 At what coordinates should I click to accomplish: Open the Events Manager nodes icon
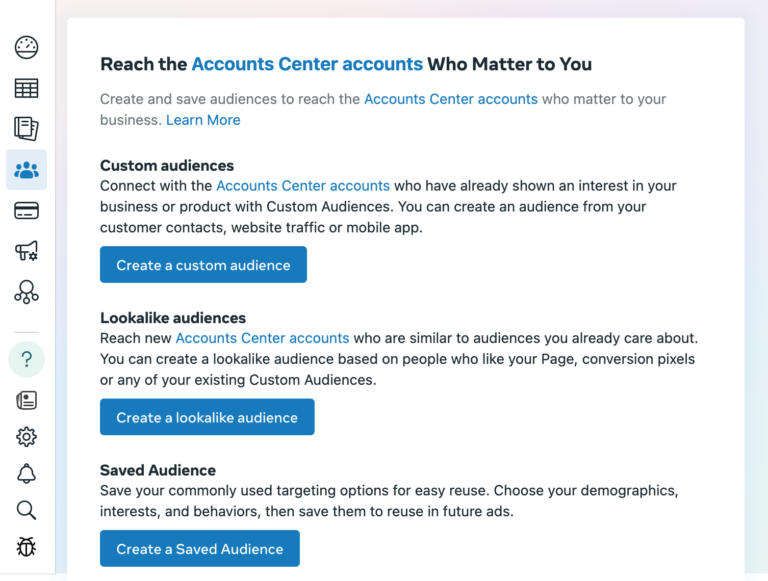(x=26, y=292)
